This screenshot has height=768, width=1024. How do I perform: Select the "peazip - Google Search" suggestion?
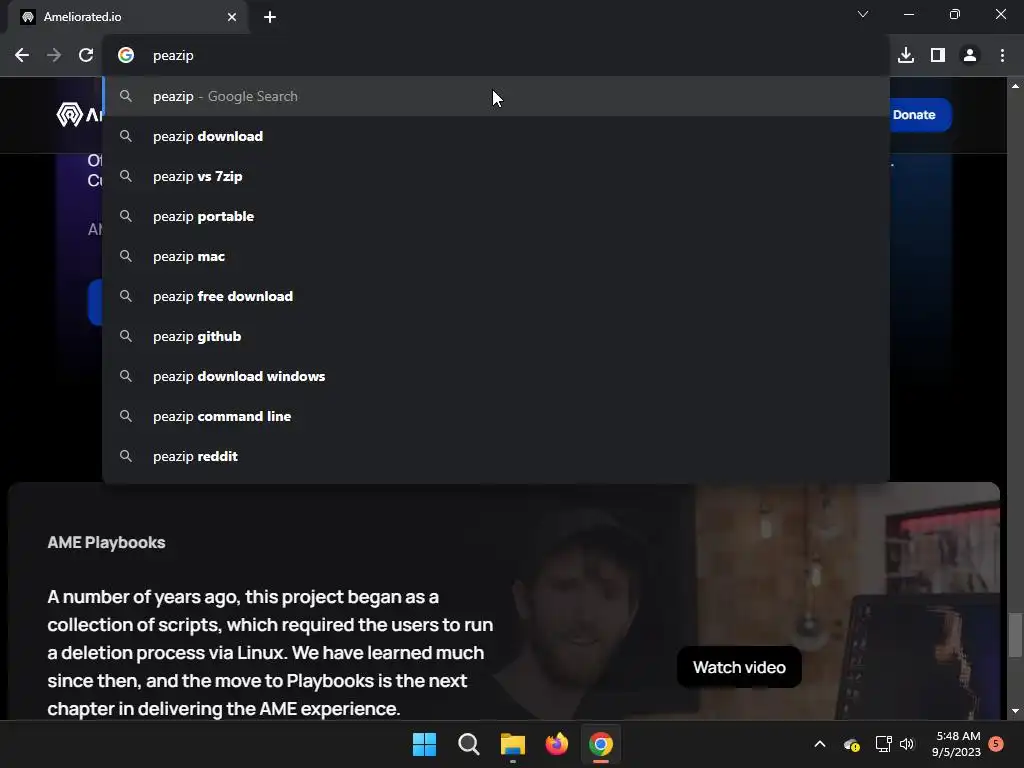coord(496,96)
